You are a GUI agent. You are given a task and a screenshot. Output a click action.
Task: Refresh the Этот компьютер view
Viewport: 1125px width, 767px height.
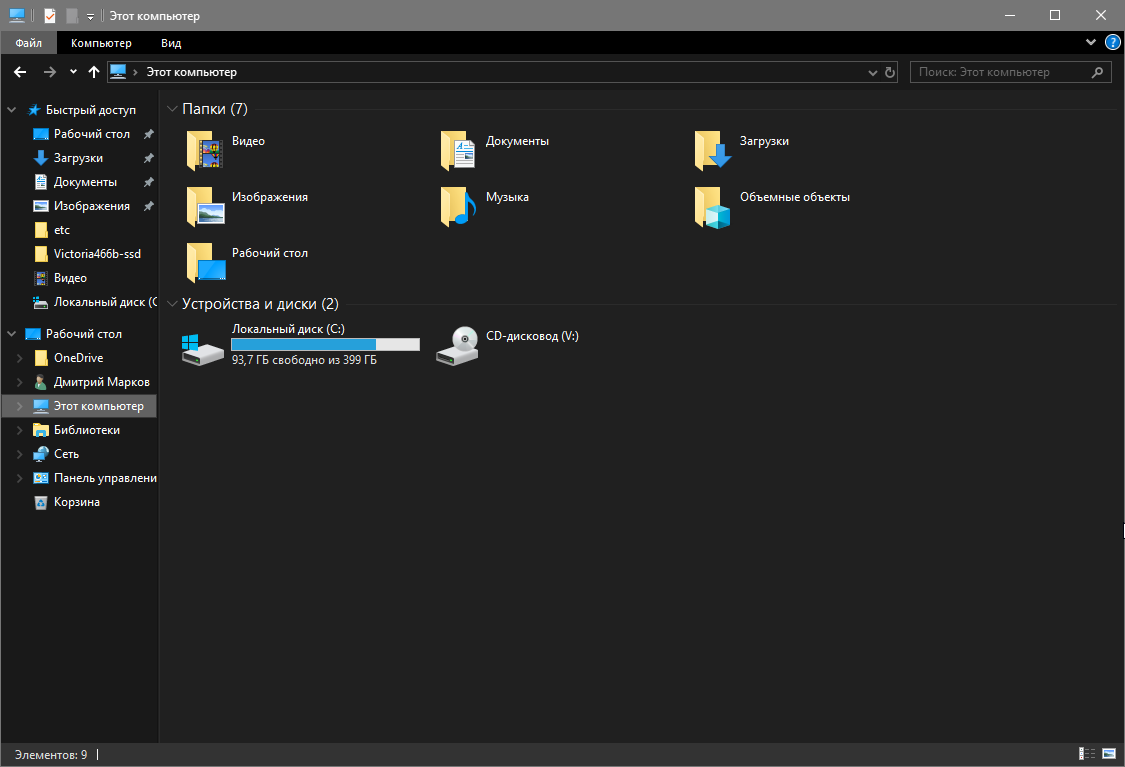click(890, 72)
